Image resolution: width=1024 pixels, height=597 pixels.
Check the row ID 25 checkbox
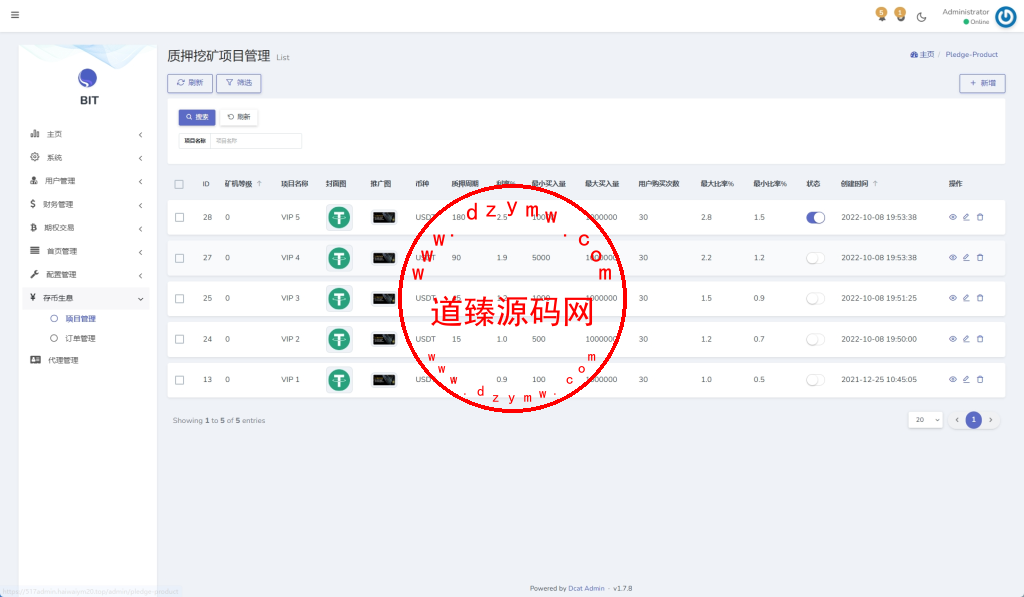point(180,298)
